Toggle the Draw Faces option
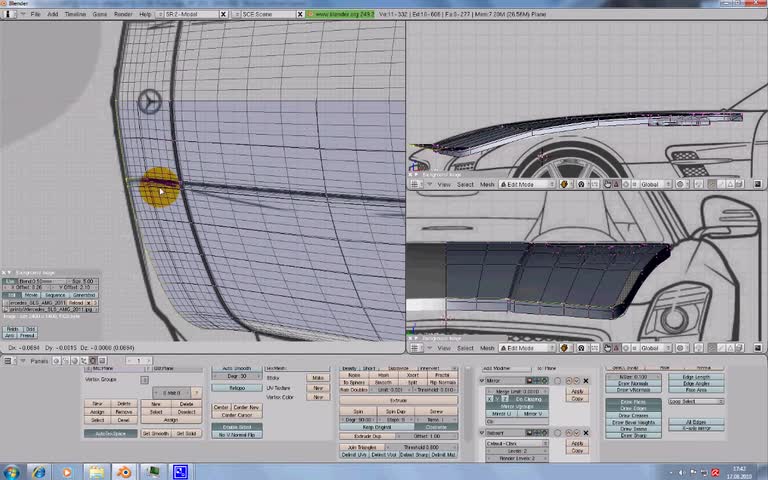The width and height of the screenshot is (768, 480). (634, 402)
